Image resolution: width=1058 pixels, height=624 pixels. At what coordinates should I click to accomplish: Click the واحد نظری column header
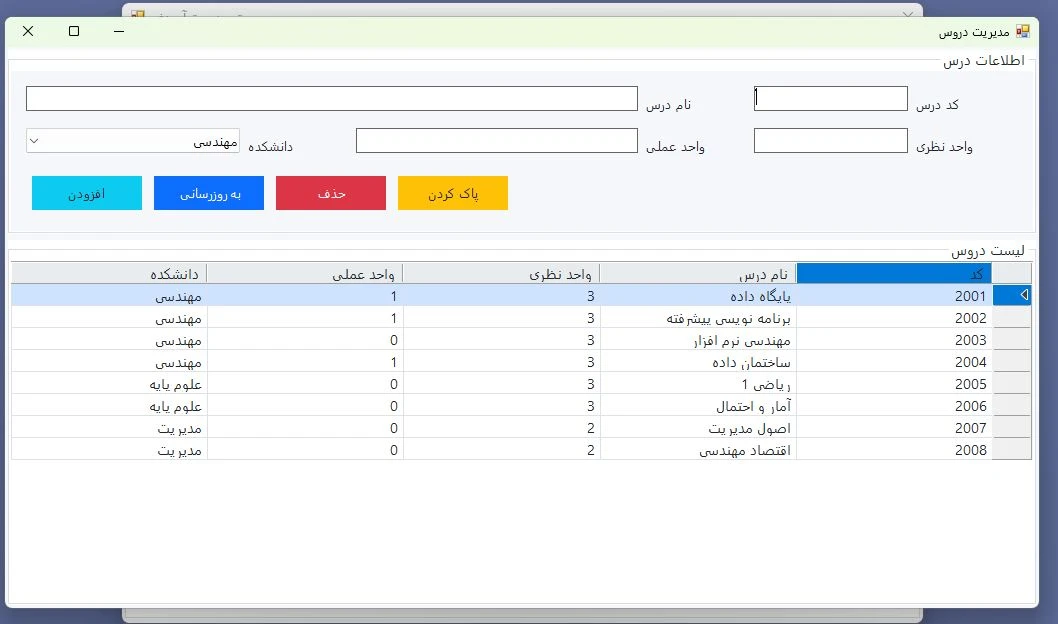501,273
